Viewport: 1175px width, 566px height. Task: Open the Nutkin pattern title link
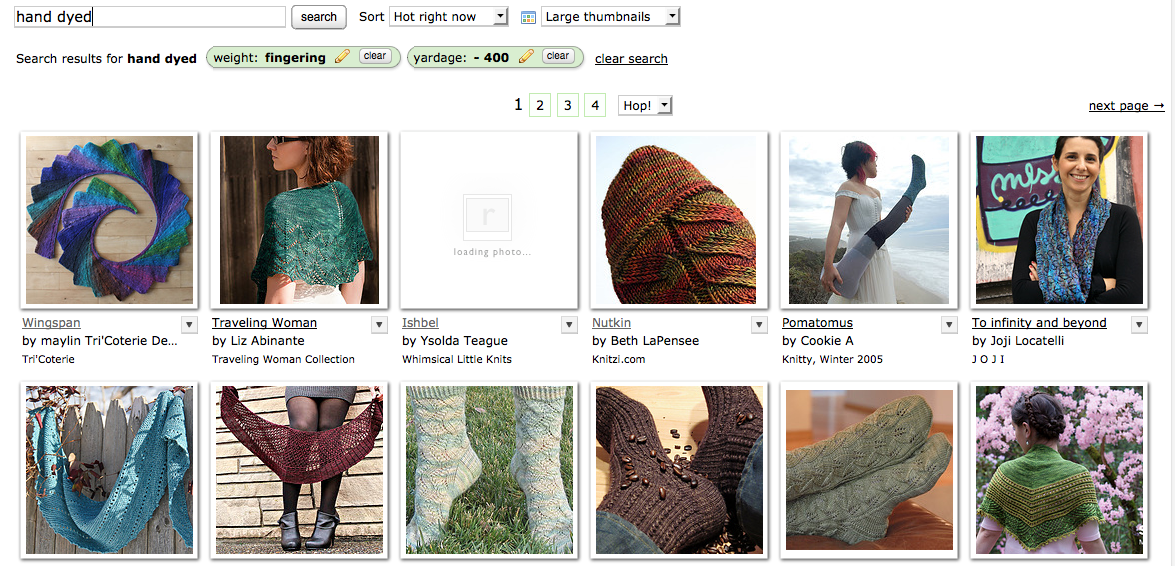[x=611, y=322]
